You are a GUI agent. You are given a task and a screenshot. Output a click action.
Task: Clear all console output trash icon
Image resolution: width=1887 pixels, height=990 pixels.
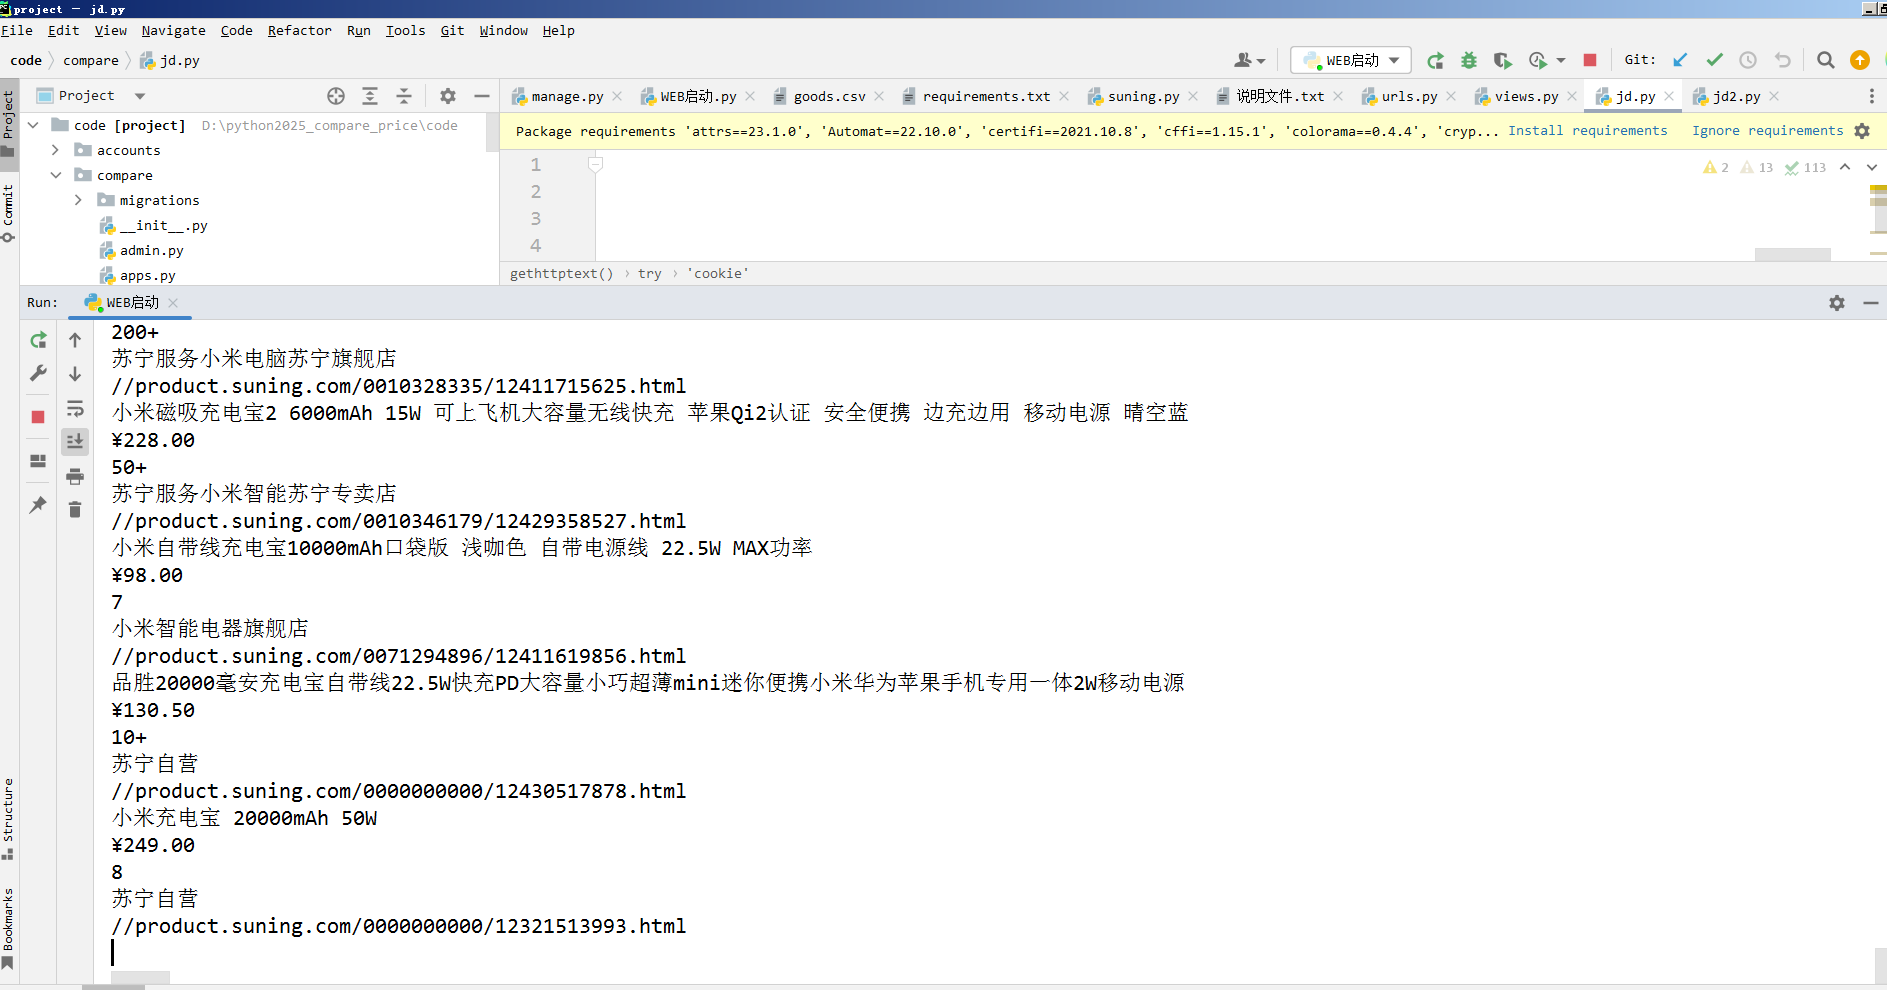click(75, 510)
